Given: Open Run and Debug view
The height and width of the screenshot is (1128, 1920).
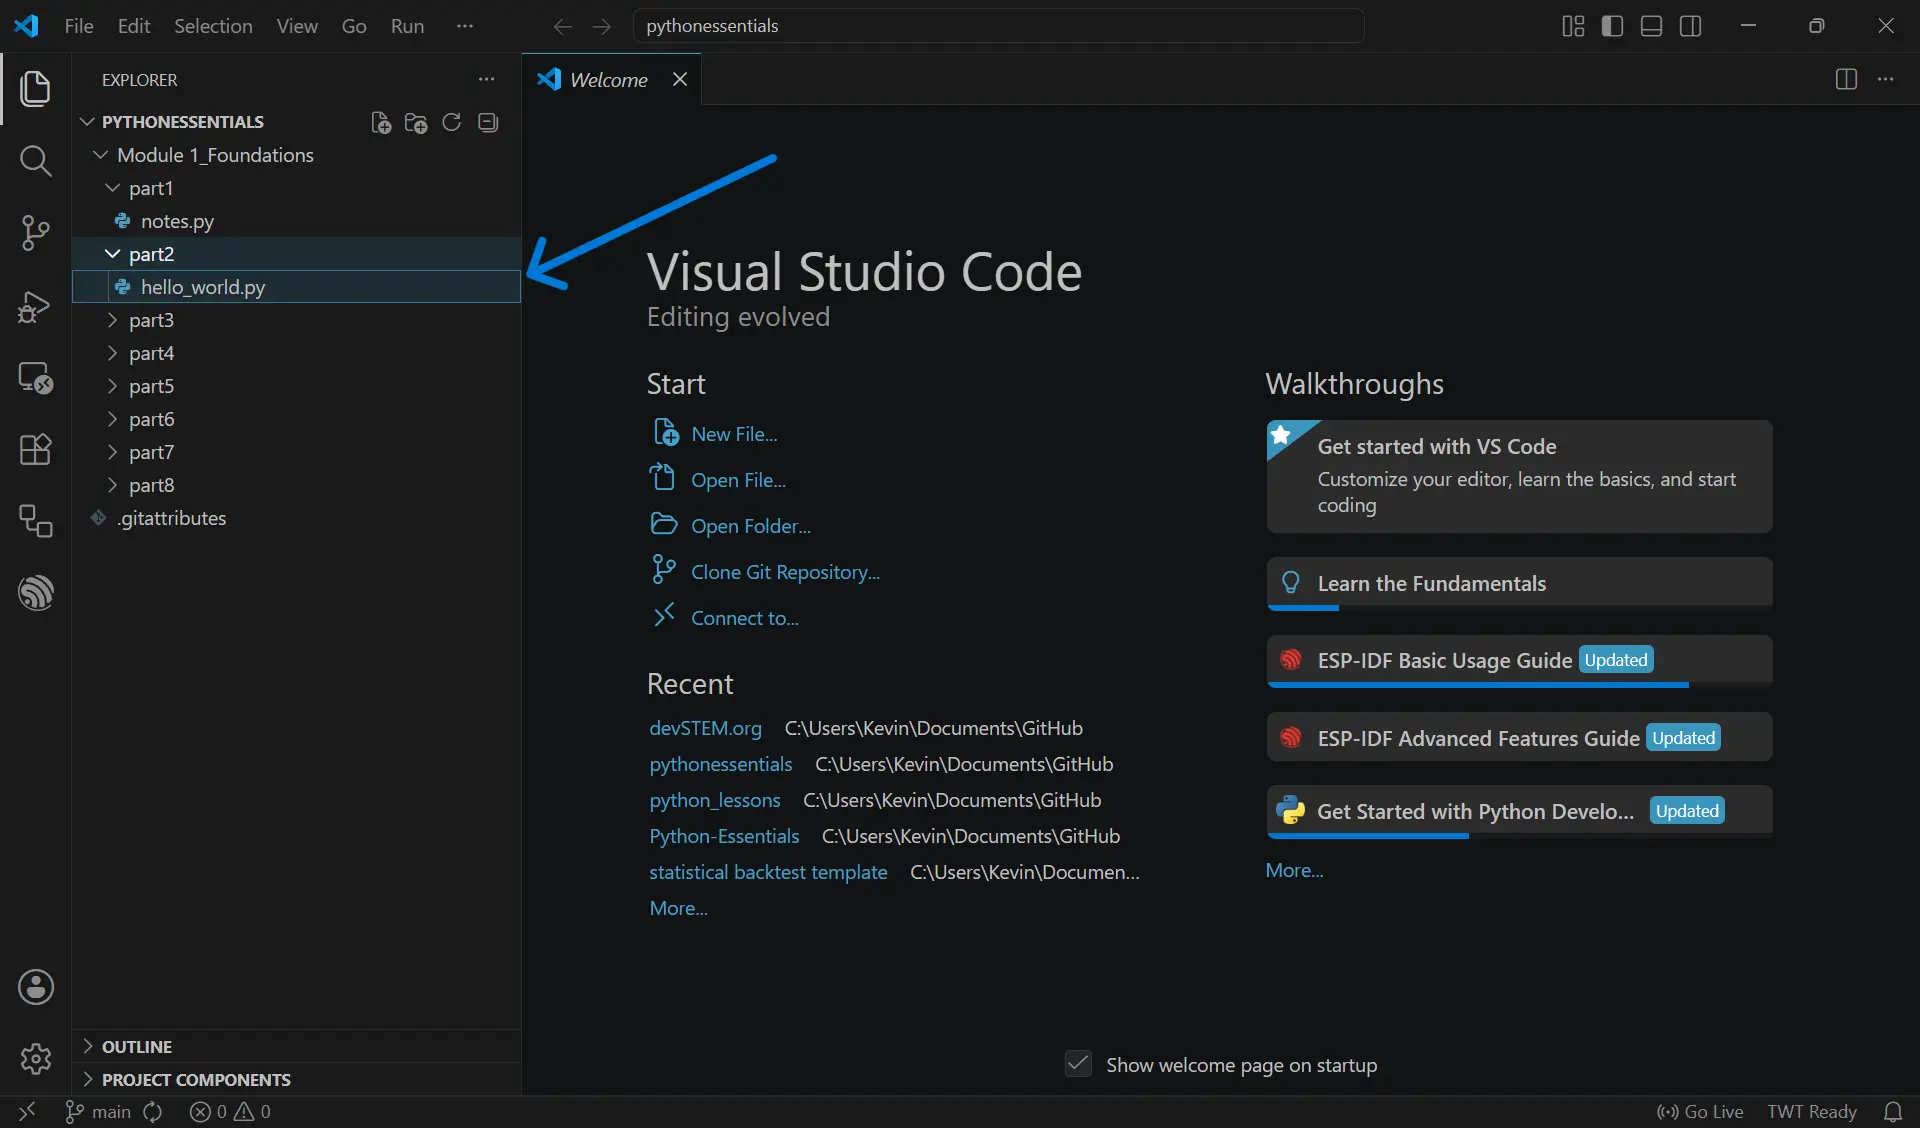Looking at the screenshot, I should pyautogui.click(x=36, y=305).
